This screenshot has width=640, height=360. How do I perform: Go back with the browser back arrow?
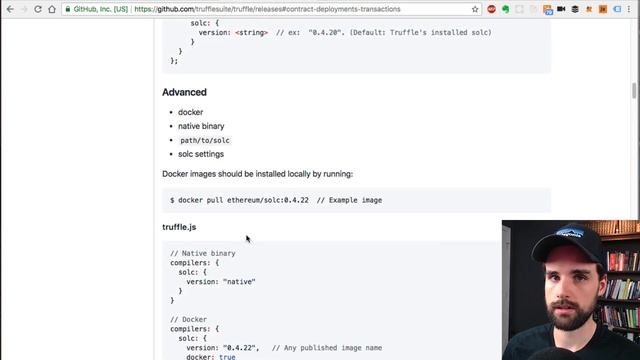(10, 9)
